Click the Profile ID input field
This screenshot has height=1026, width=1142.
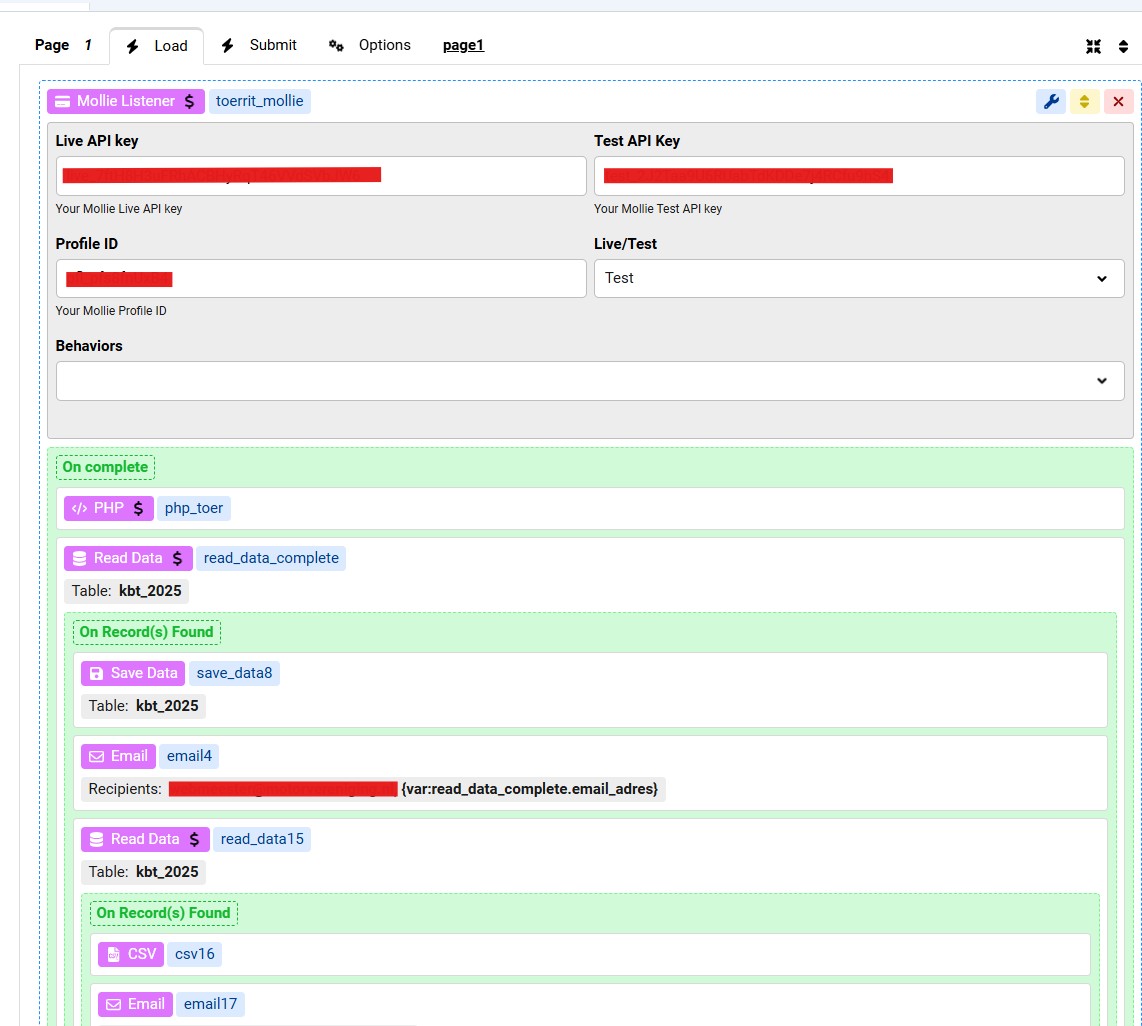(x=320, y=279)
